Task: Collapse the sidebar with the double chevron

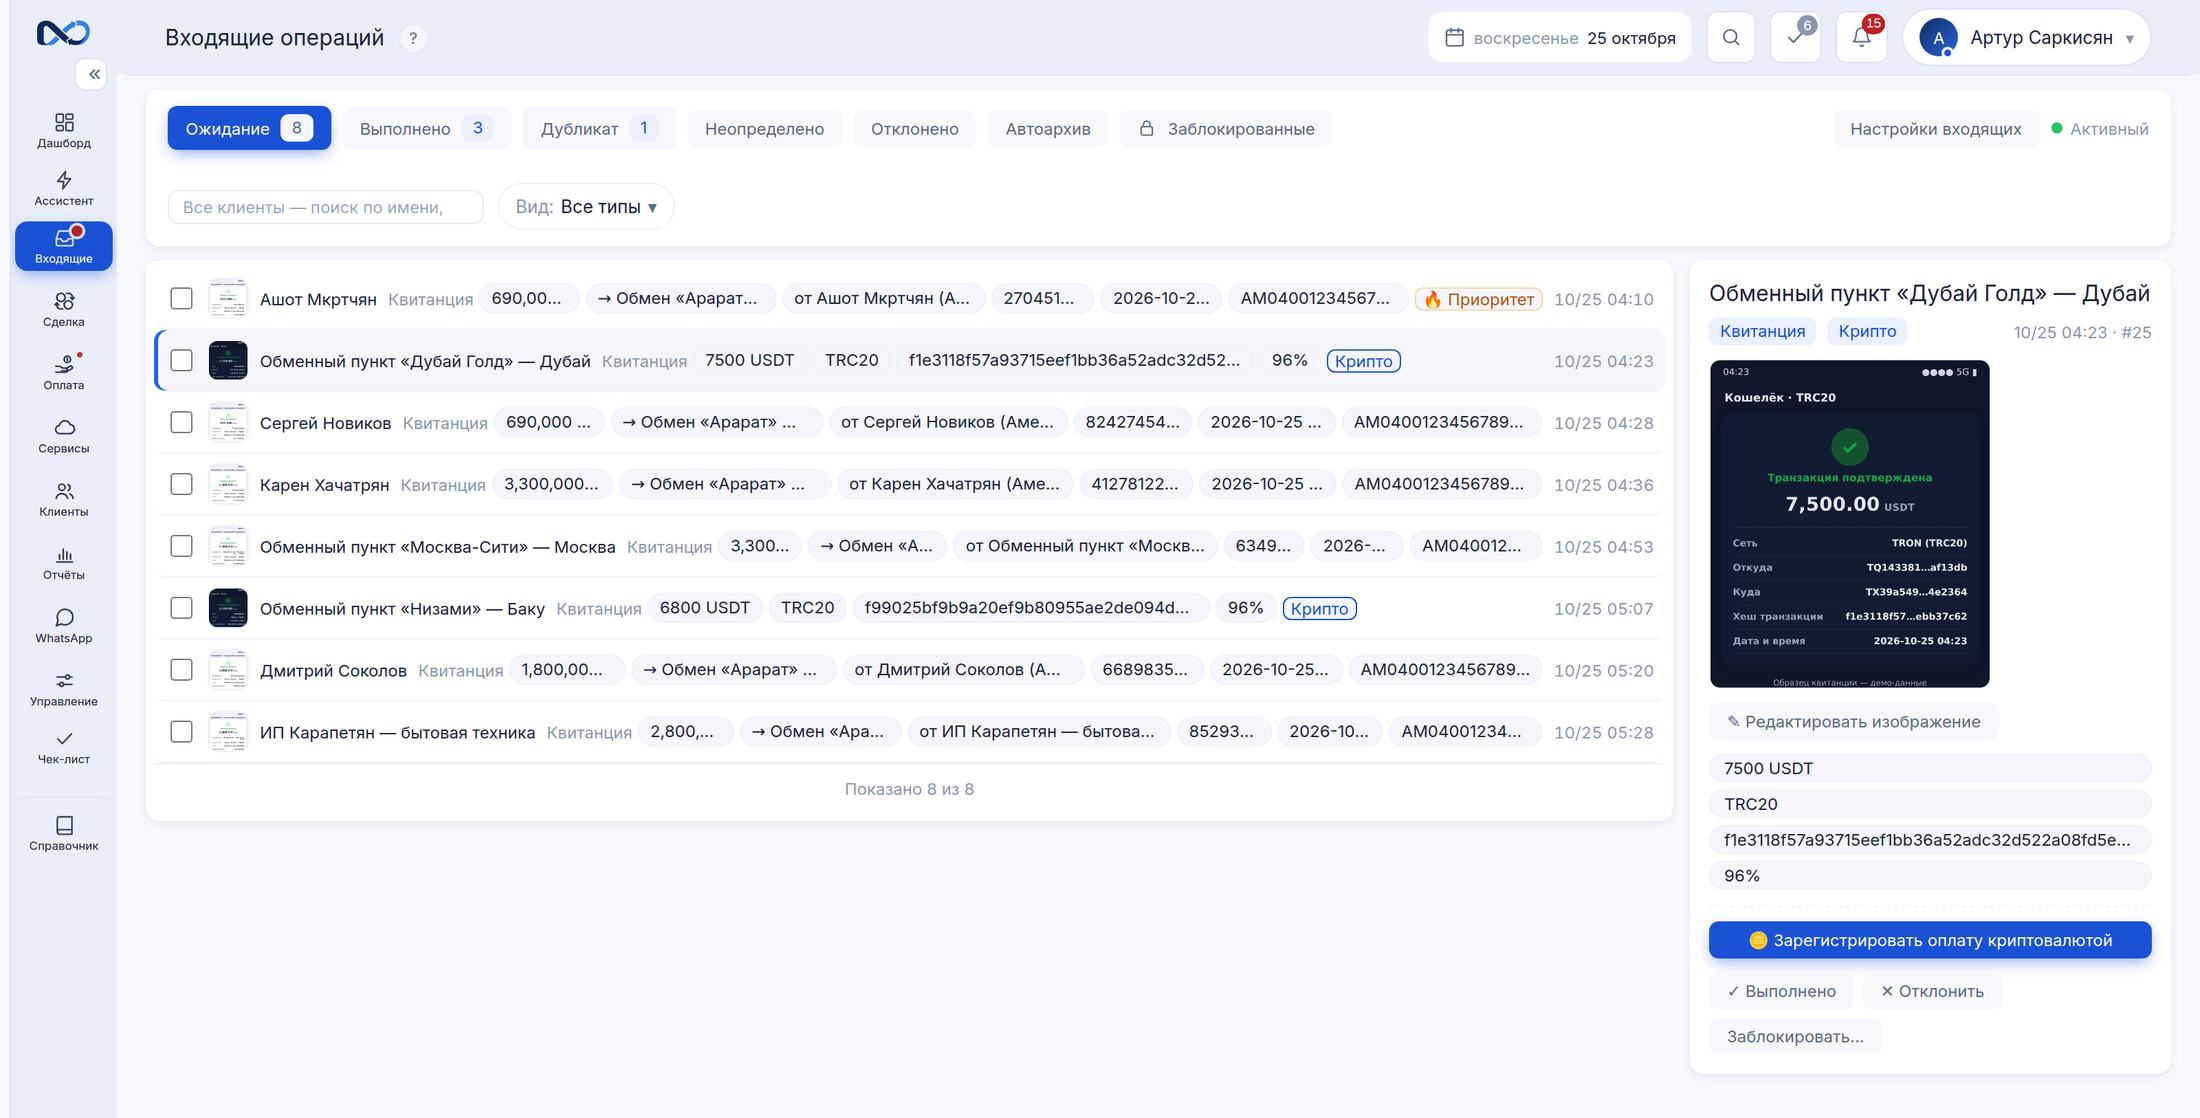Action: pos(92,74)
